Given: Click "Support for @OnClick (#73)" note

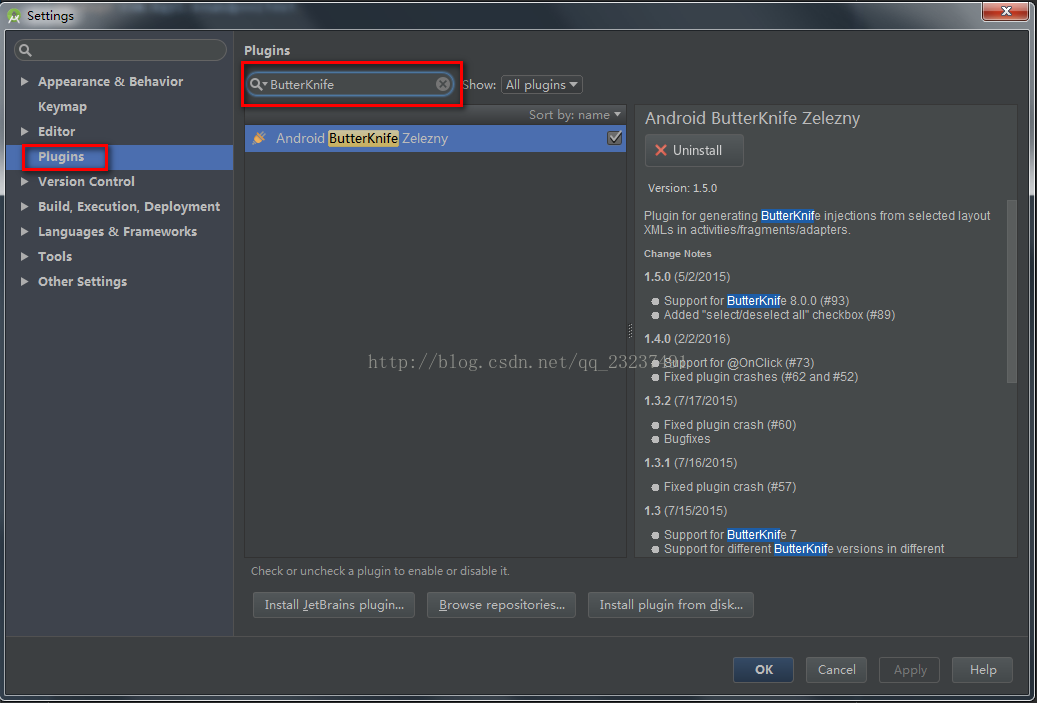Looking at the screenshot, I should 739,362.
